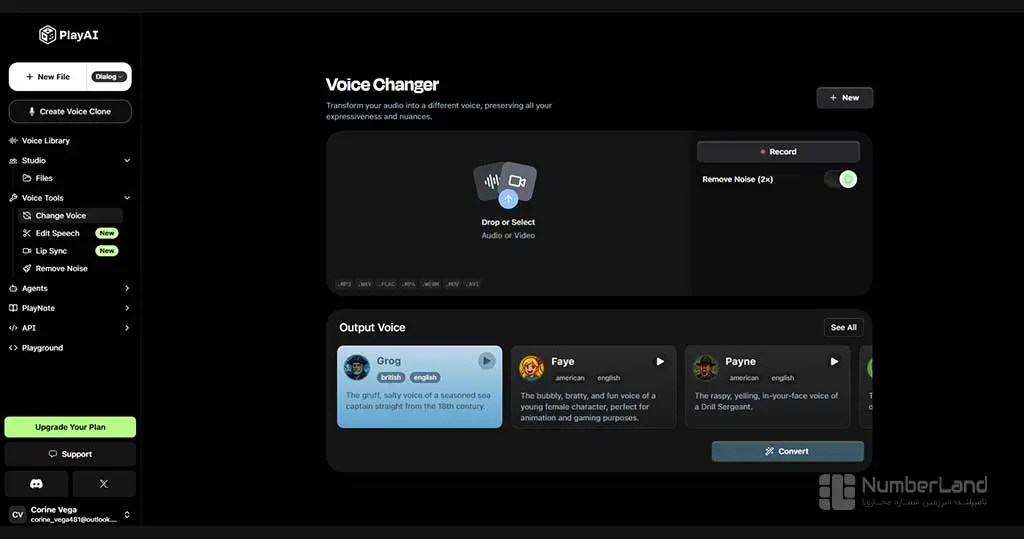Click the Payne avatar thumbnail

point(705,368)
